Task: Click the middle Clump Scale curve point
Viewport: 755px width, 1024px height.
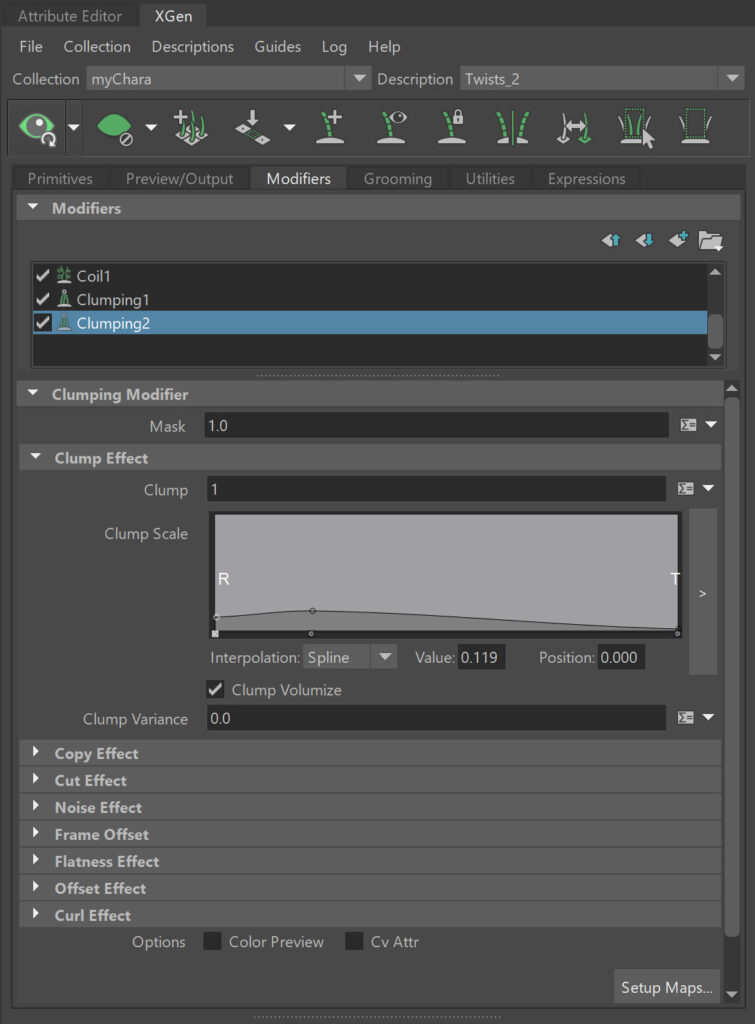Action: point(312,610)
